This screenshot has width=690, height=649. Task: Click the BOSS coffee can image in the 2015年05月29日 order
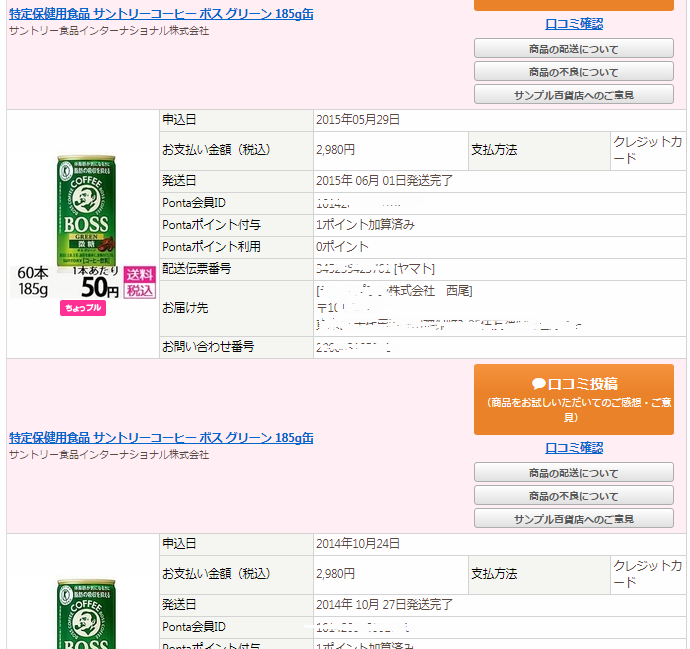click(x=86, y=211)
